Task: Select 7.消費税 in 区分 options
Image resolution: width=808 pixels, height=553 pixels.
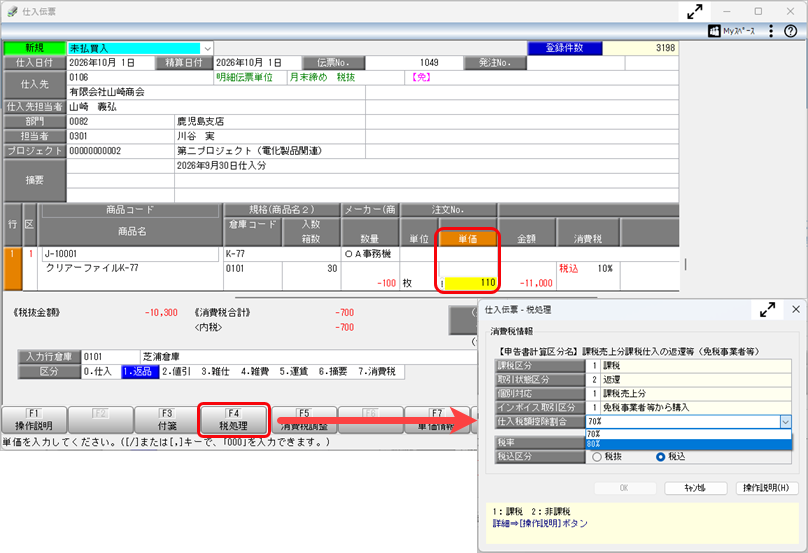Action: tap(377, 372)
